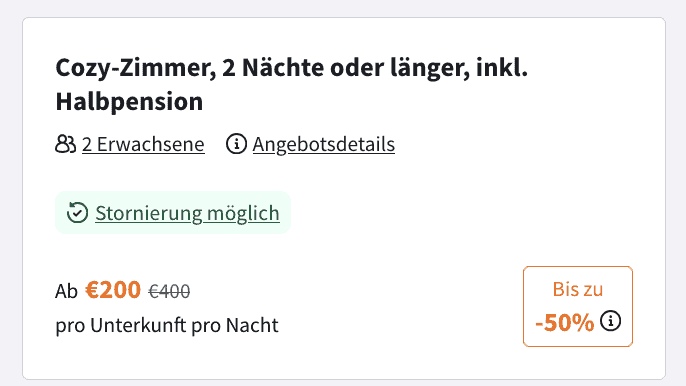Click the green Stornierung möglich badge

[x=173, y=213]
